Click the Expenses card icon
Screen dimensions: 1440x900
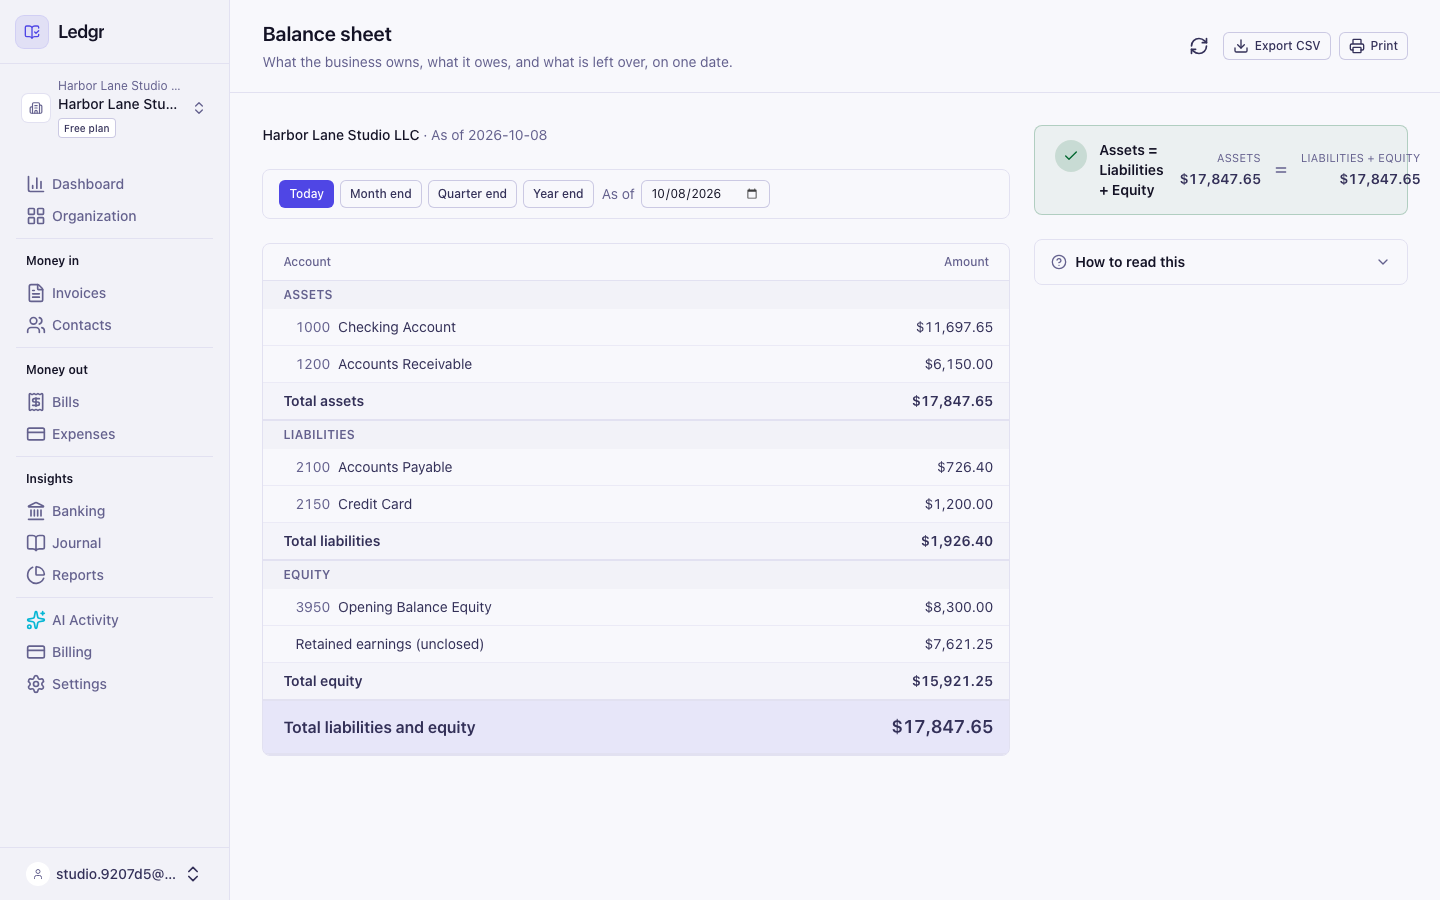coord(36,434)
